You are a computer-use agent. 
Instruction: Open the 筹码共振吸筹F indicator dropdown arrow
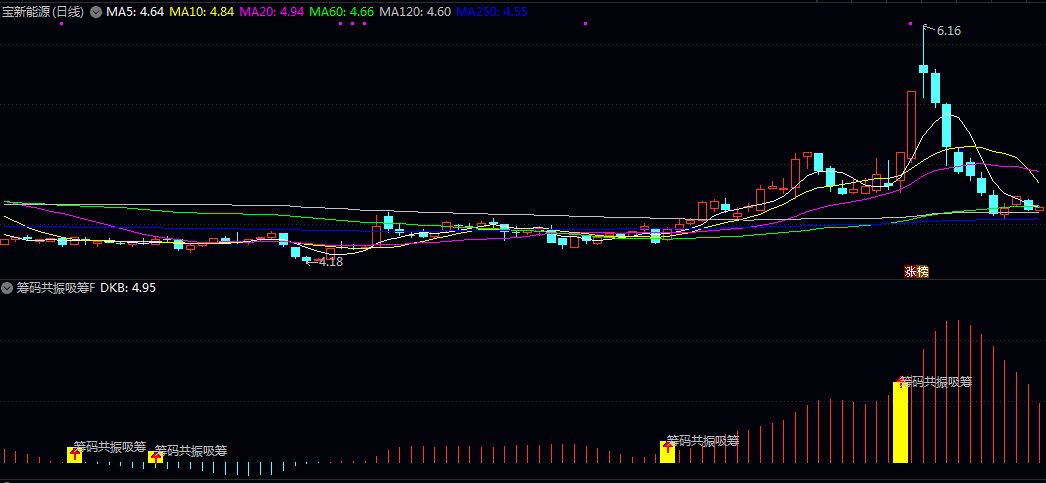click(7, 288)
